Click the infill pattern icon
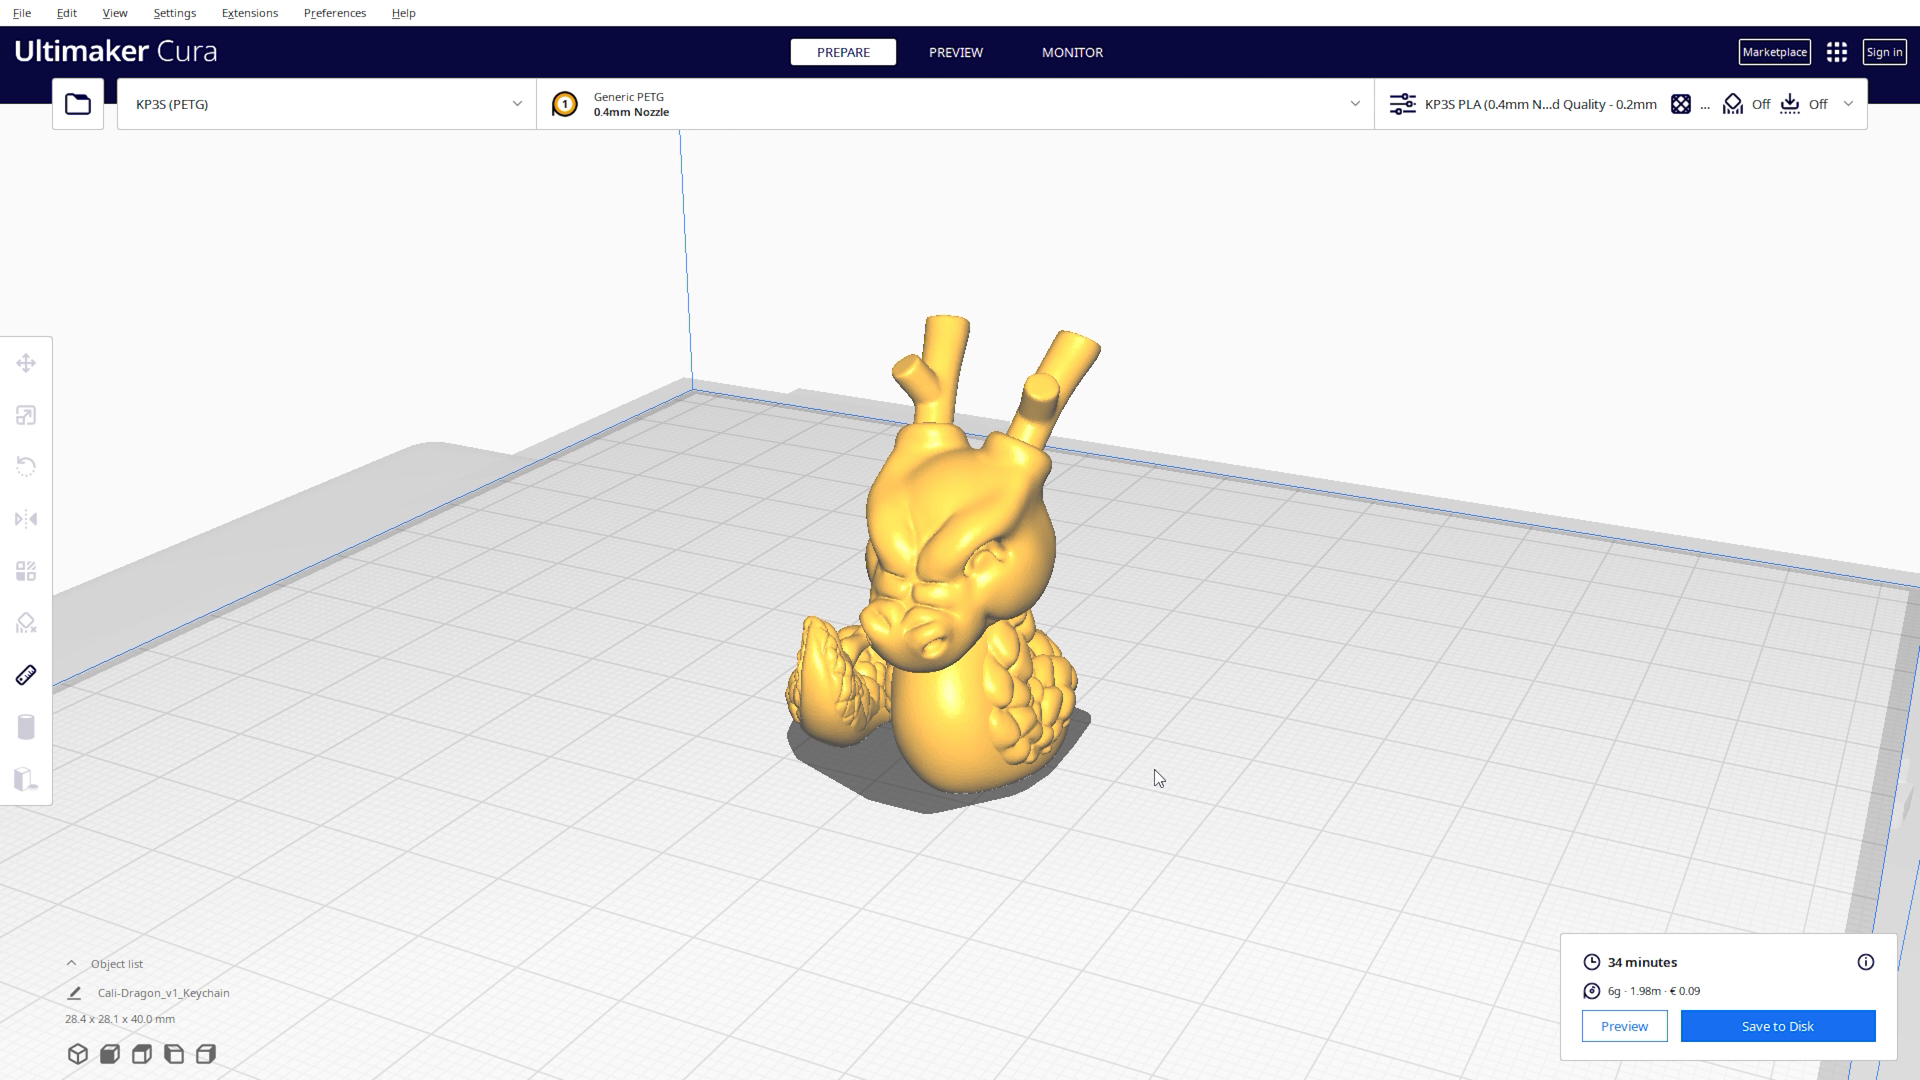Viewport: 1920px width, 1080px height. (x=1681, y=104)
